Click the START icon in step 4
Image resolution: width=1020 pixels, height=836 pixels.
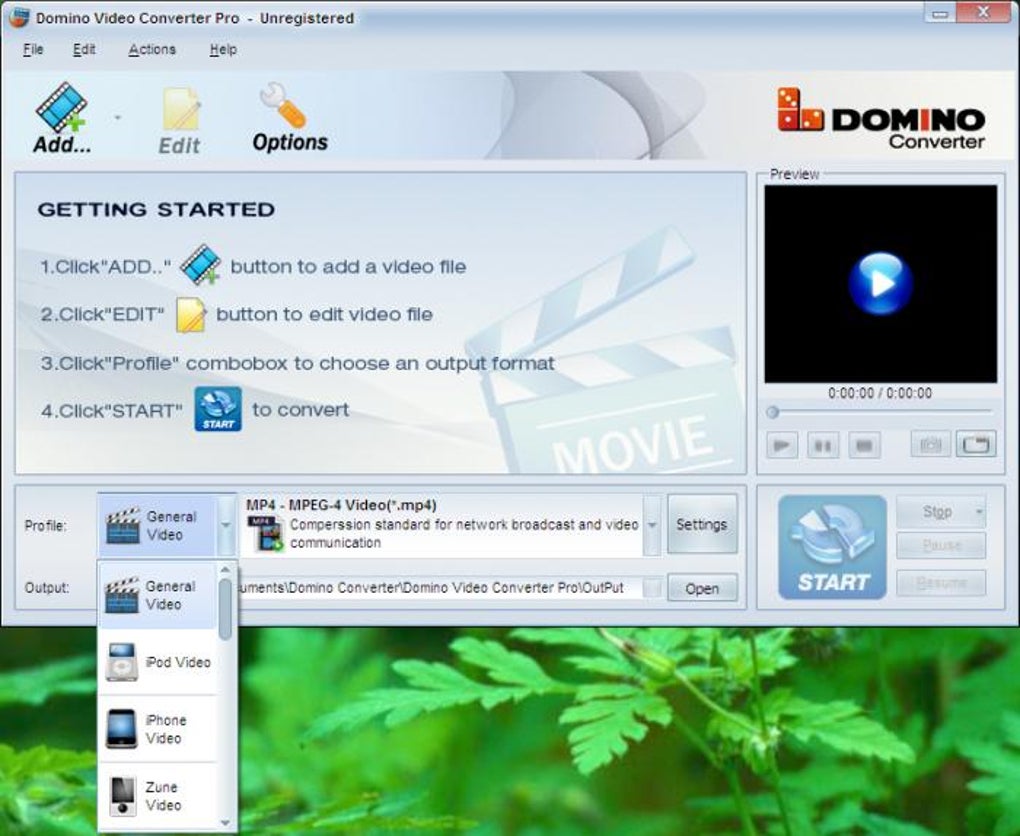pyautogui.click(x=218, y=409)
